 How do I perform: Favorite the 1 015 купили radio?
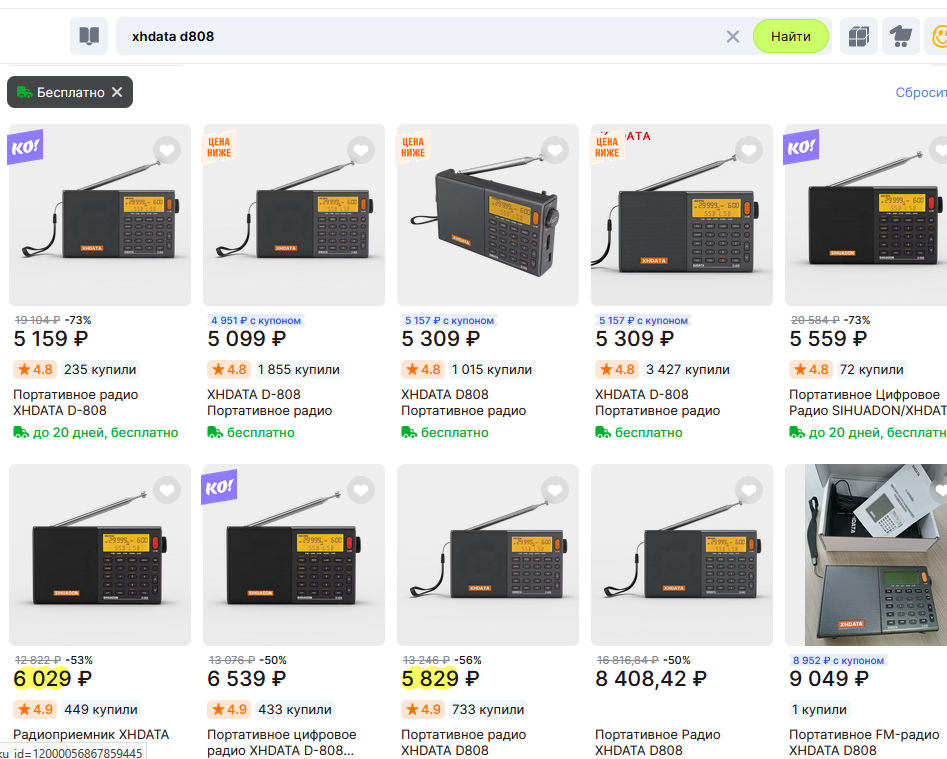(554, 150)
